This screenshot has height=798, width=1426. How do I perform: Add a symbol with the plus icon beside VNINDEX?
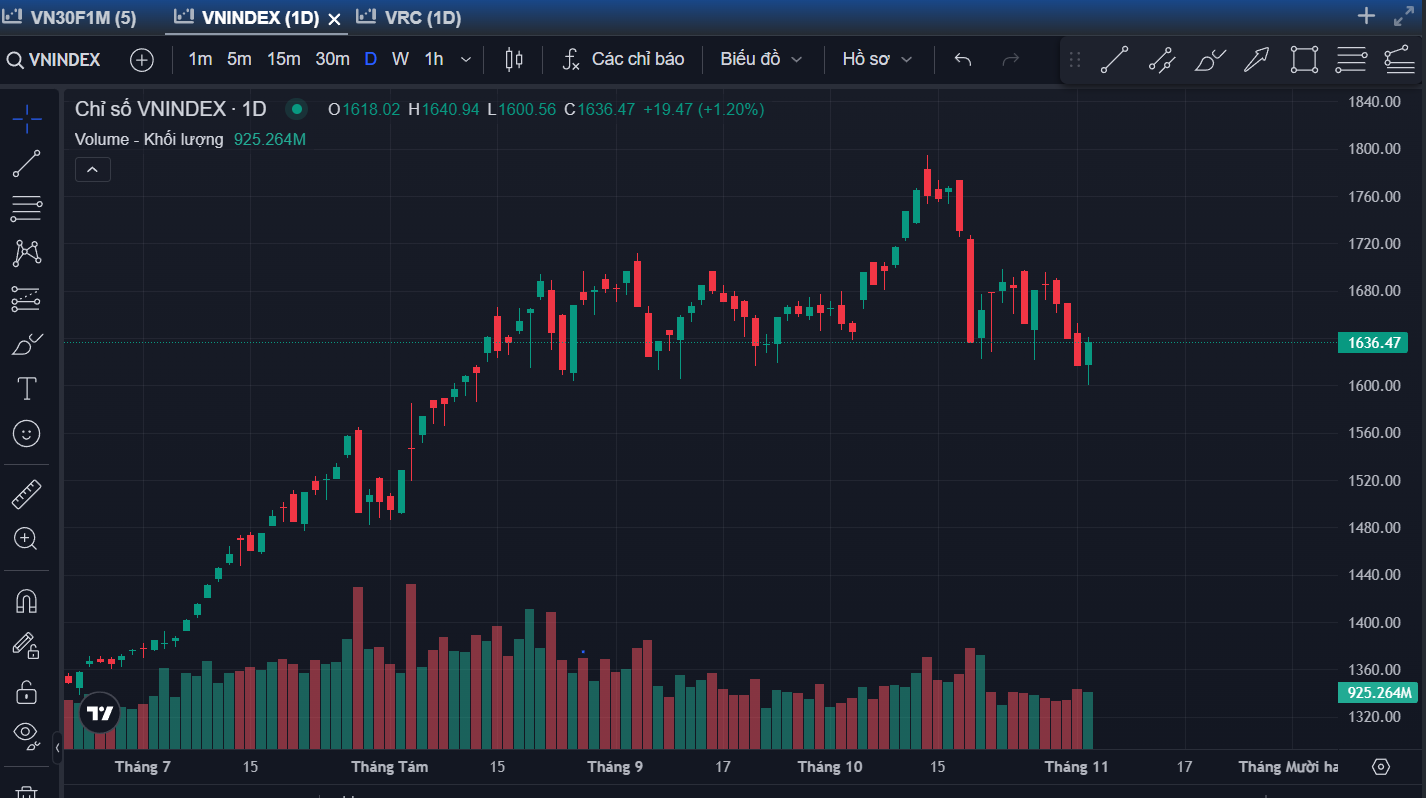coord(142,60)
